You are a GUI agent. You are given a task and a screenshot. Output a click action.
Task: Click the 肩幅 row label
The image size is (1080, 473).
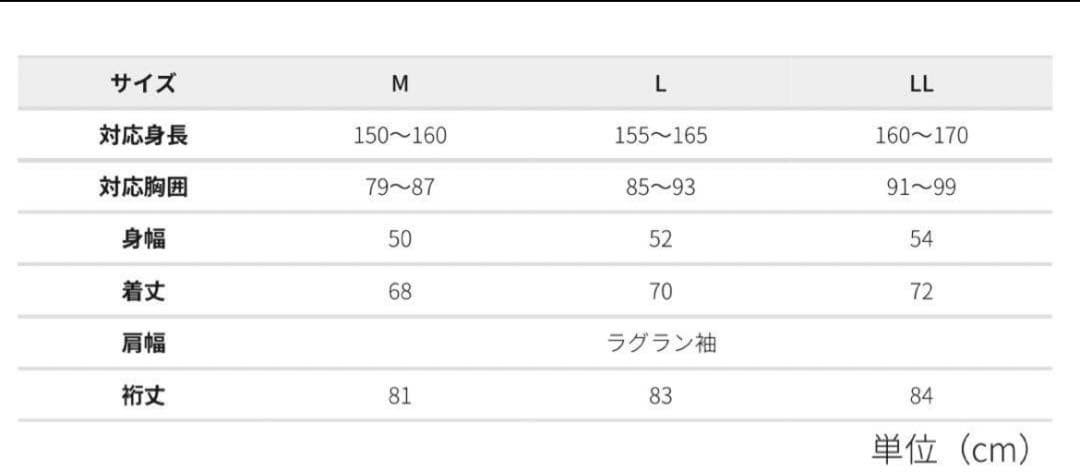[143, 343]
